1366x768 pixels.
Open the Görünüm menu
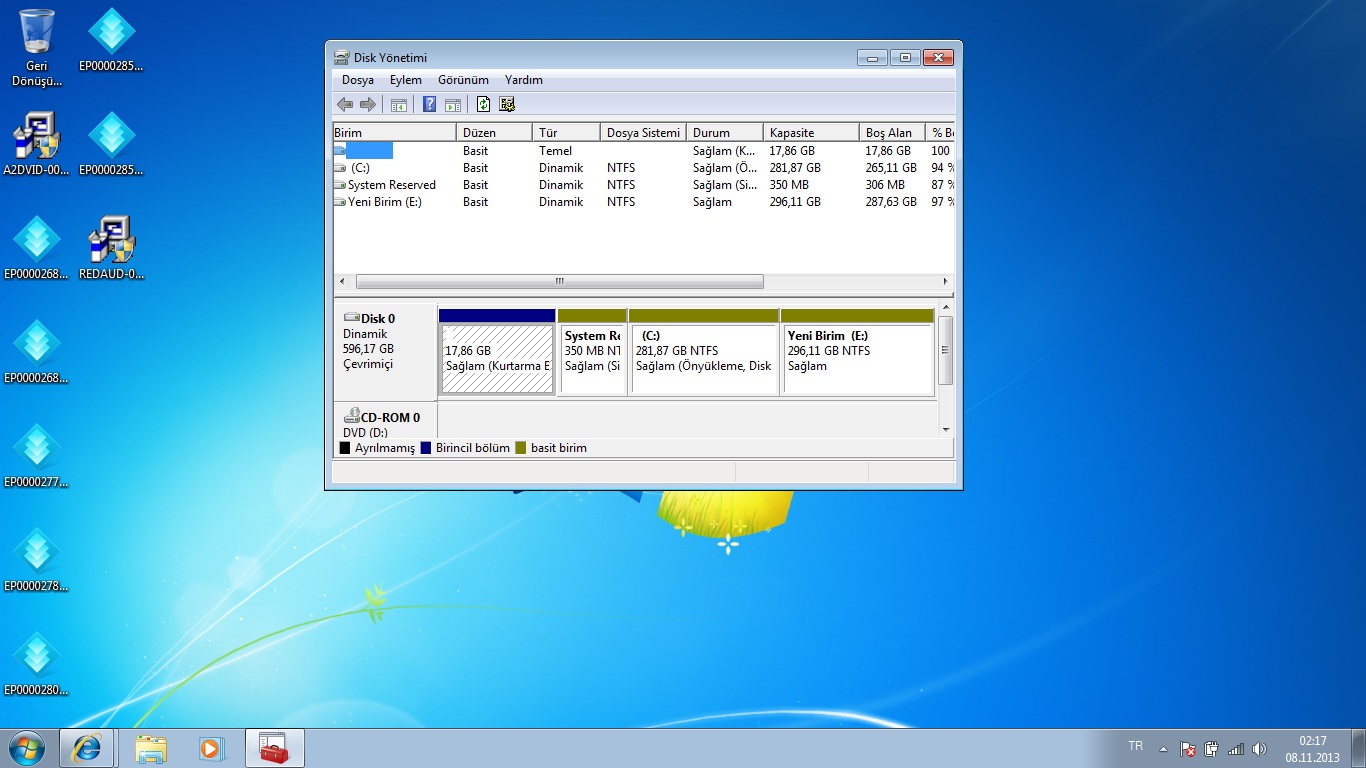(x=464, y=80)
